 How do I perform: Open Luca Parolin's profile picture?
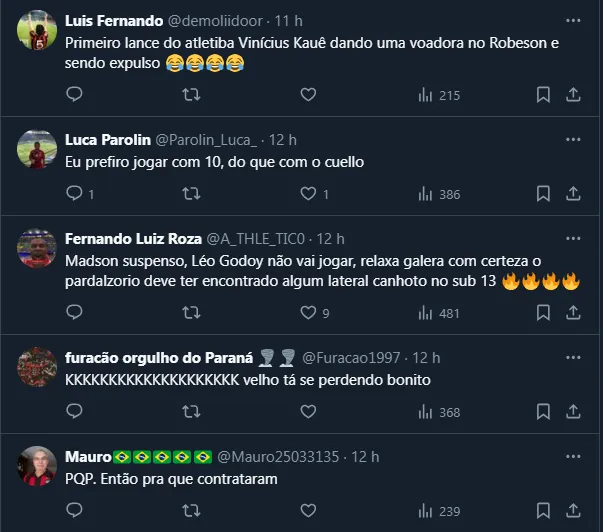[37, 149]
